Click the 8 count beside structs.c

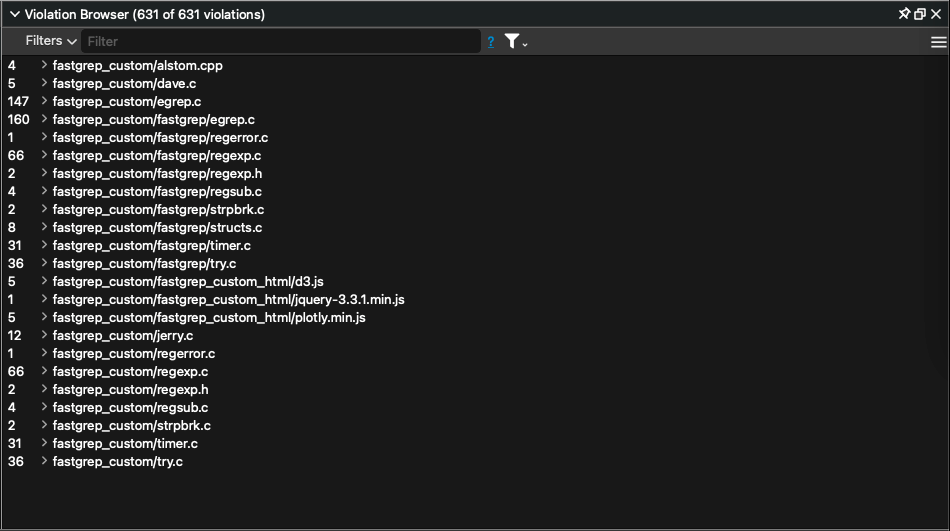pyautogui.click(x=12, y=227)
